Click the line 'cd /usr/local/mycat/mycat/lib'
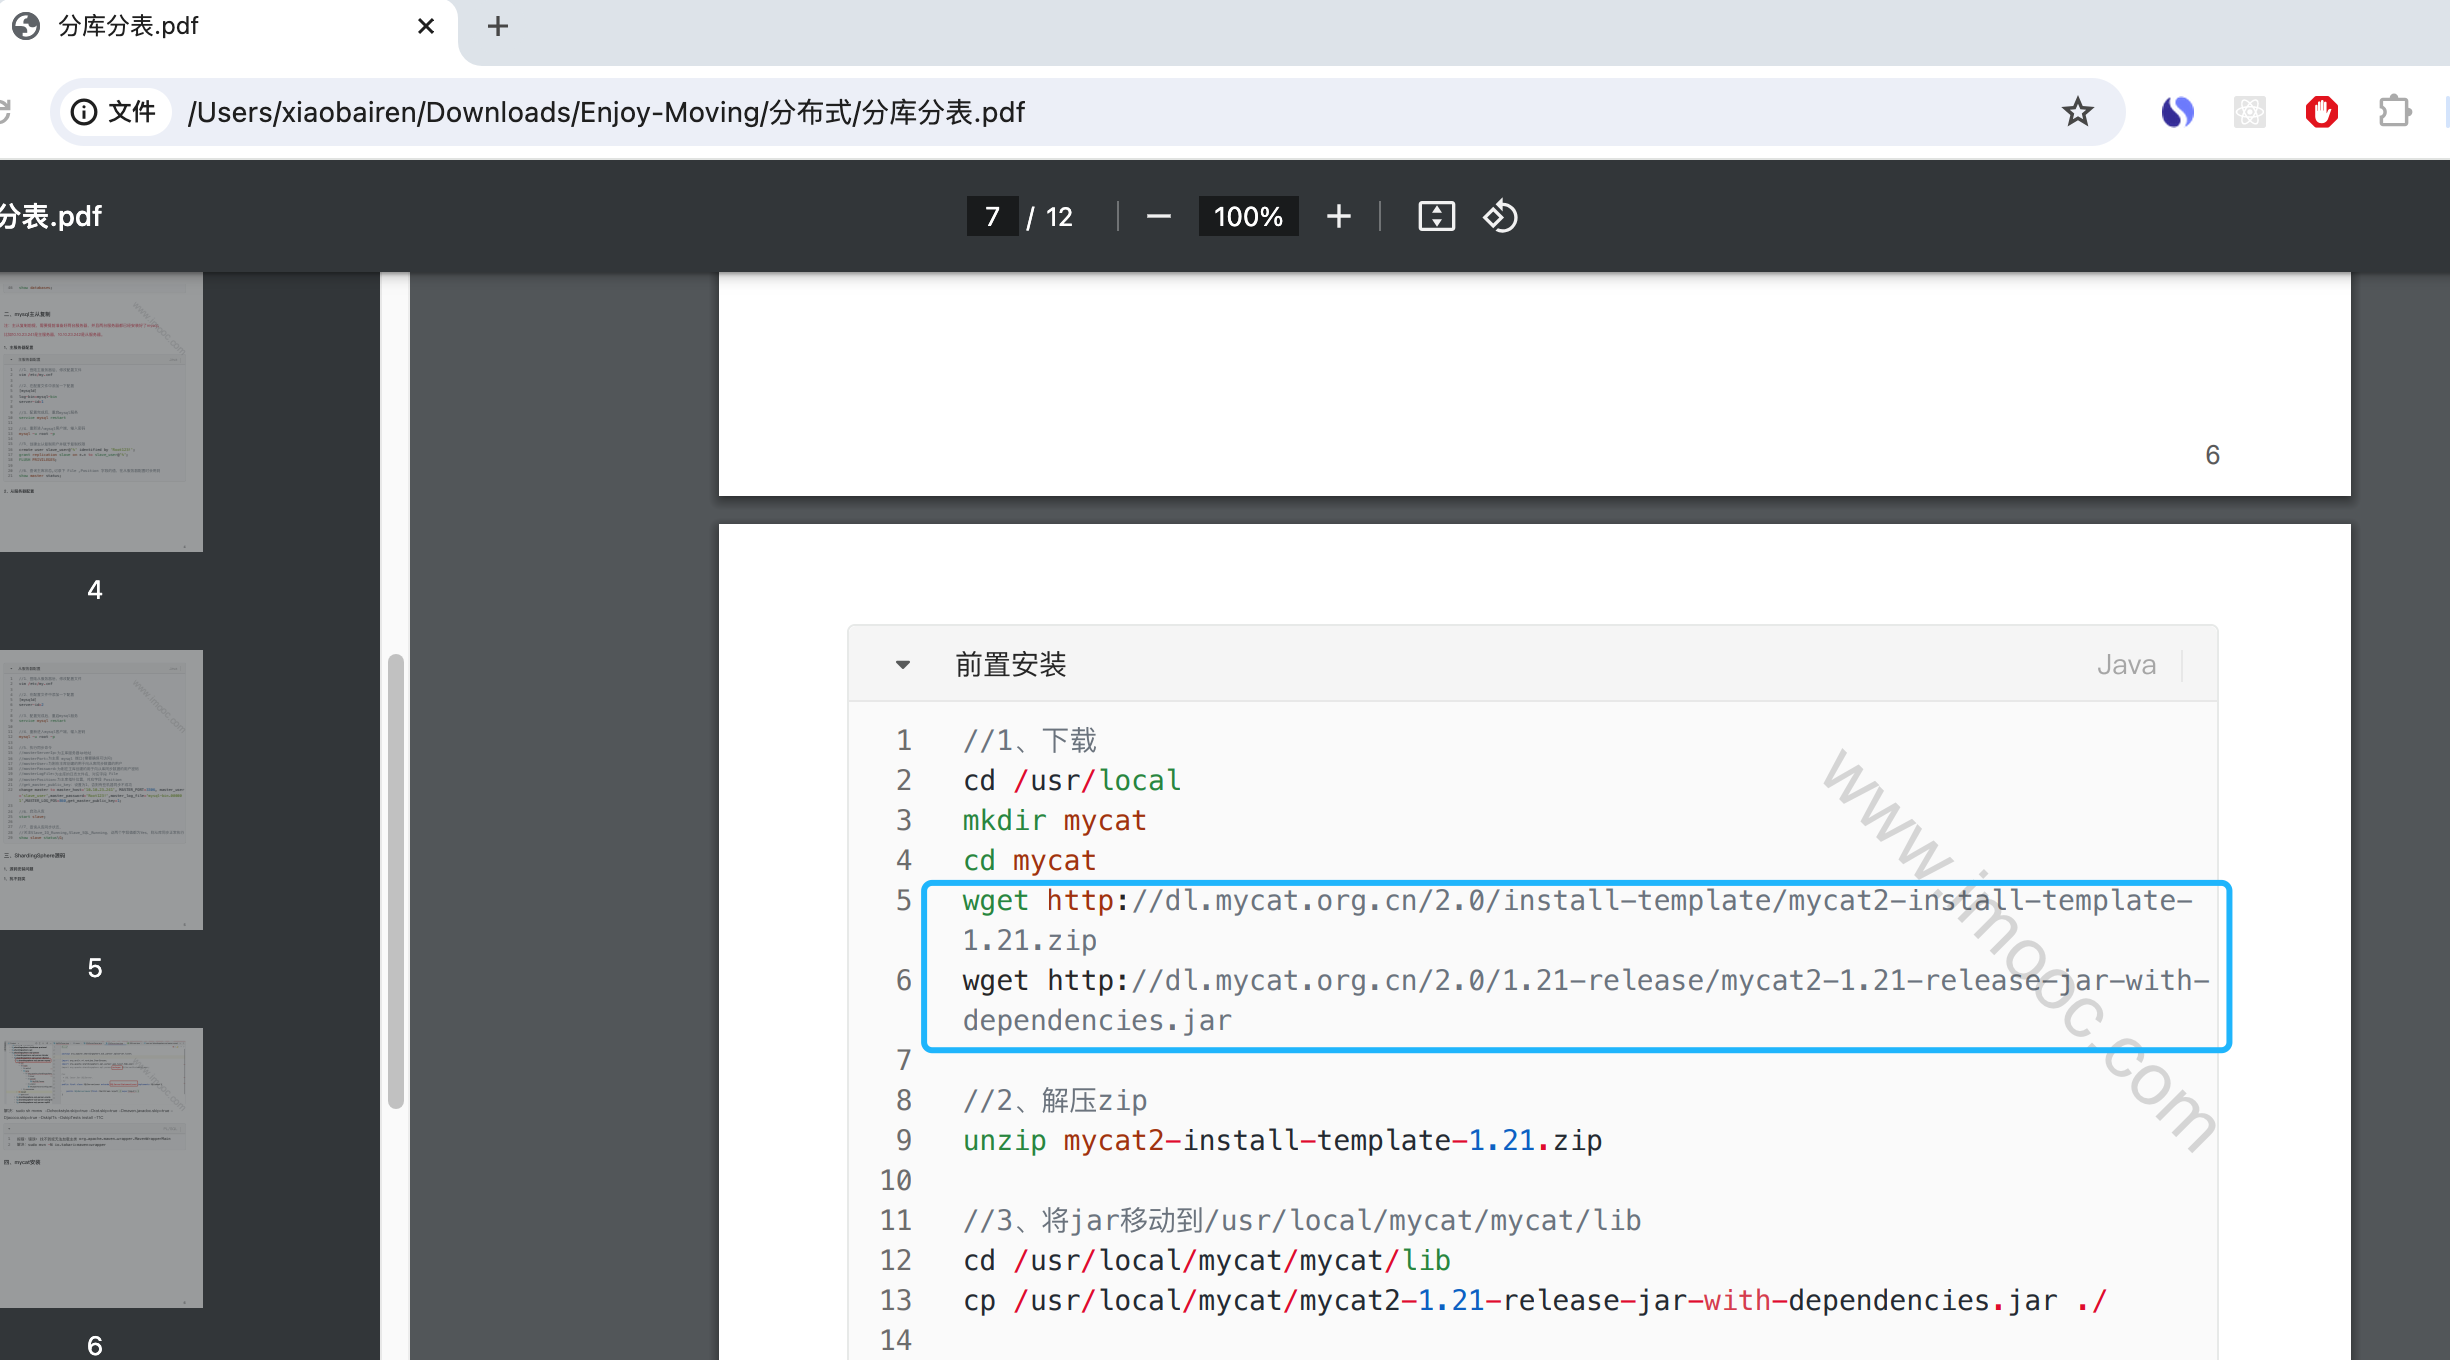2450x1360 pixels. 1206,1260
